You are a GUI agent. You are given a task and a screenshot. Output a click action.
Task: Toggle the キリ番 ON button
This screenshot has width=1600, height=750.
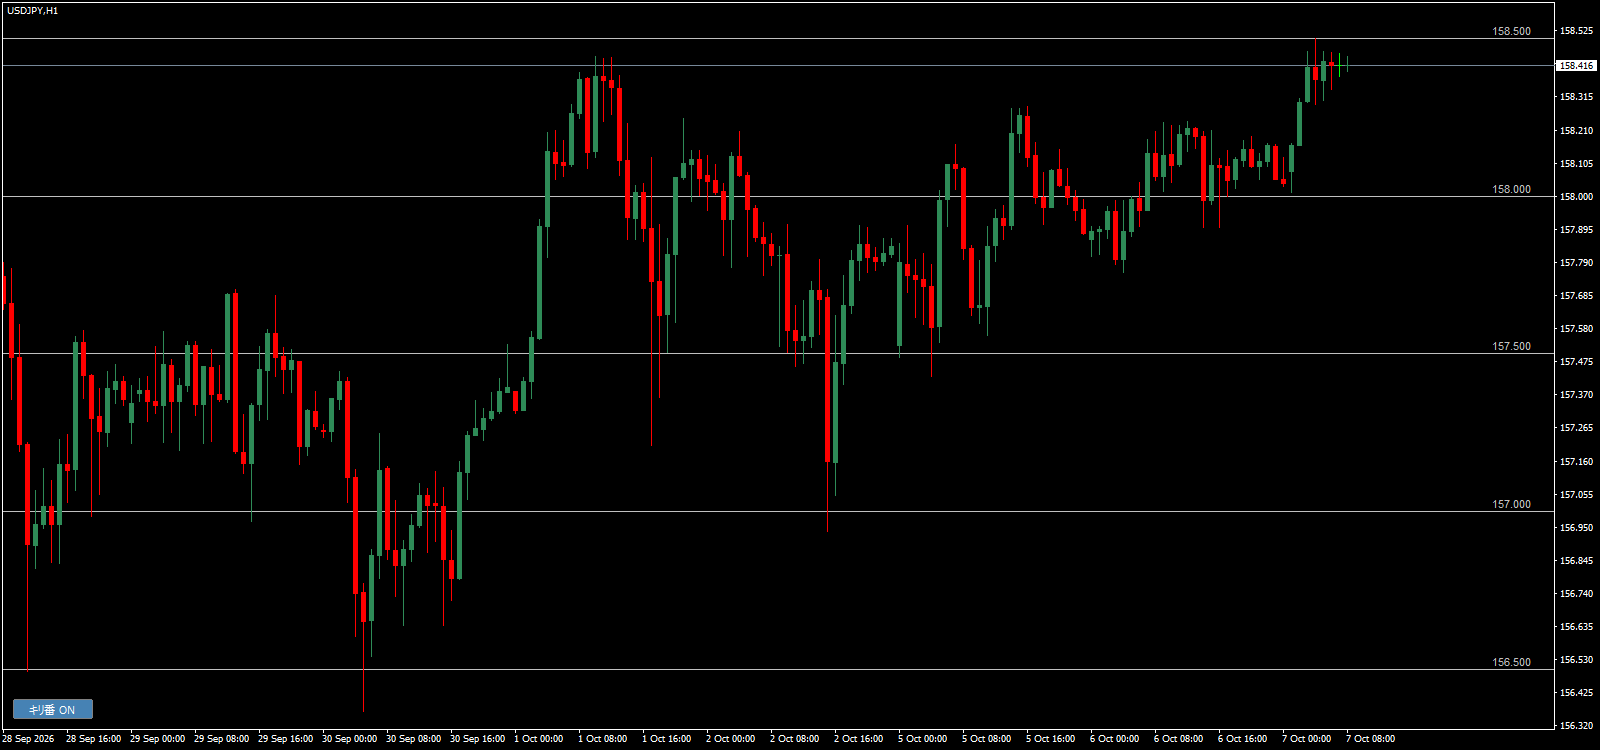[53, 709]
